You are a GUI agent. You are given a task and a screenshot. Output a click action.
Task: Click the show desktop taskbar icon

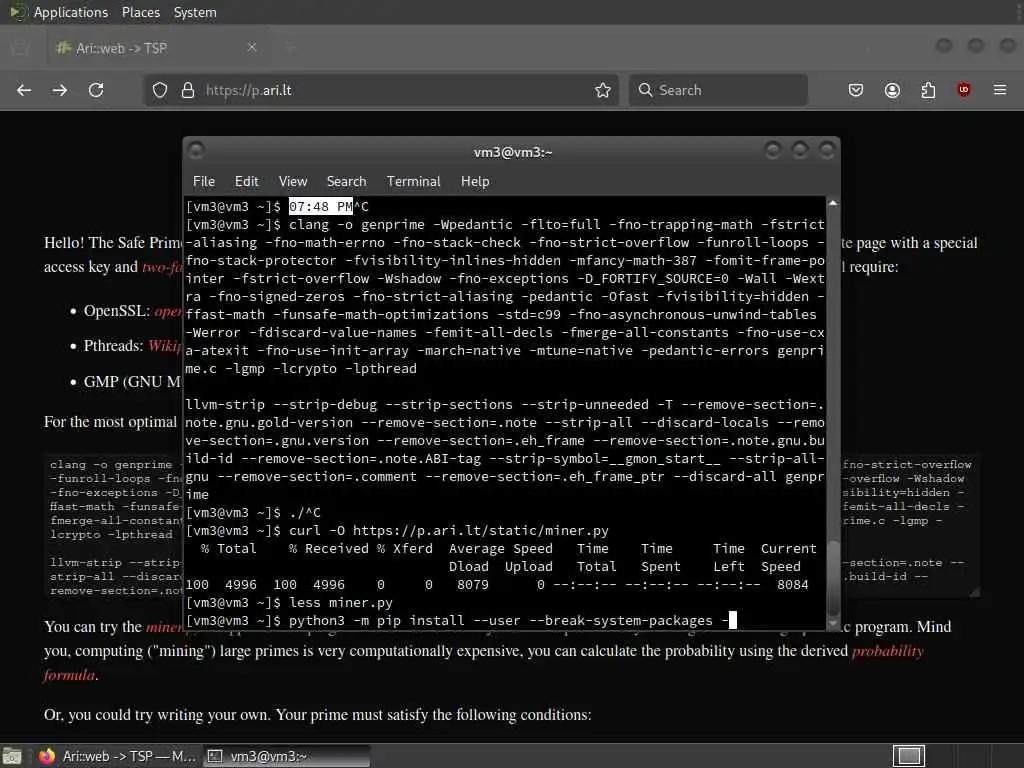pyautogui.click(x=12, y=756)
